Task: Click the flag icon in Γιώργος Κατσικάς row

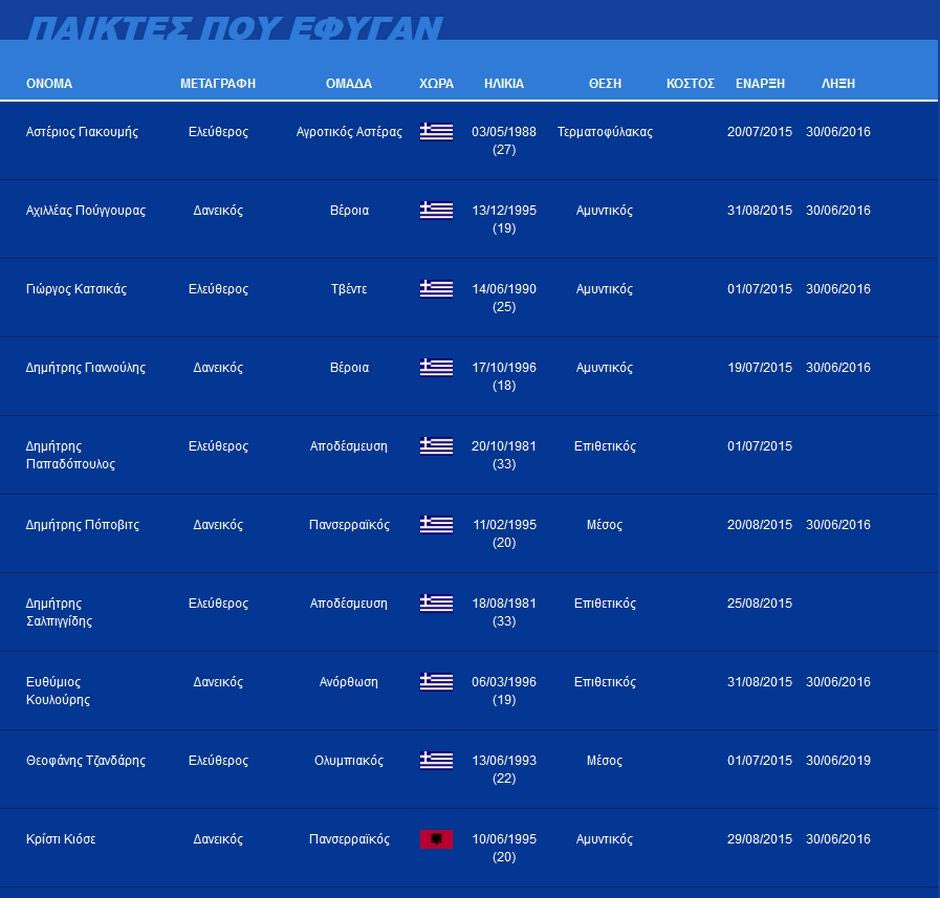Action: tap(436, 289)
